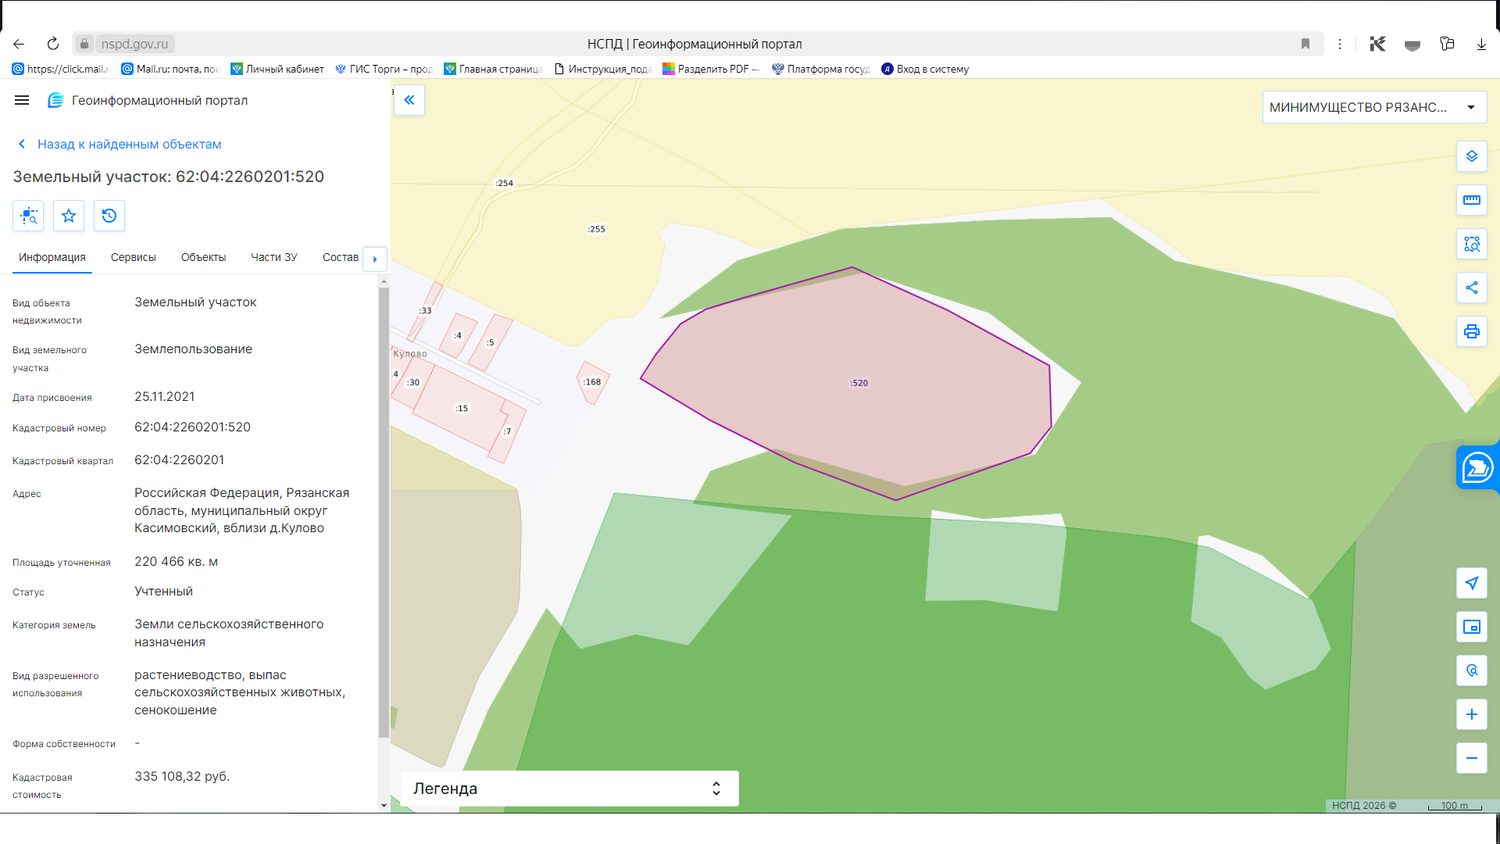
Task: Open the map layers button
Action: tap(1472, 156)
